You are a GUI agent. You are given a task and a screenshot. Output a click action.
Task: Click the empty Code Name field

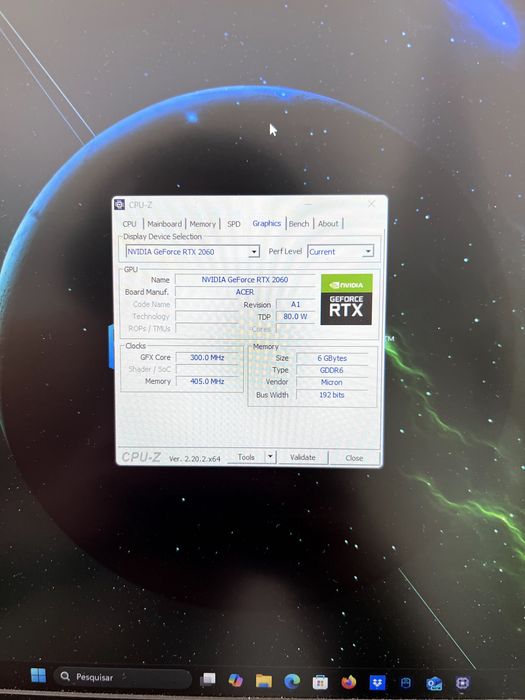[207, 304]
